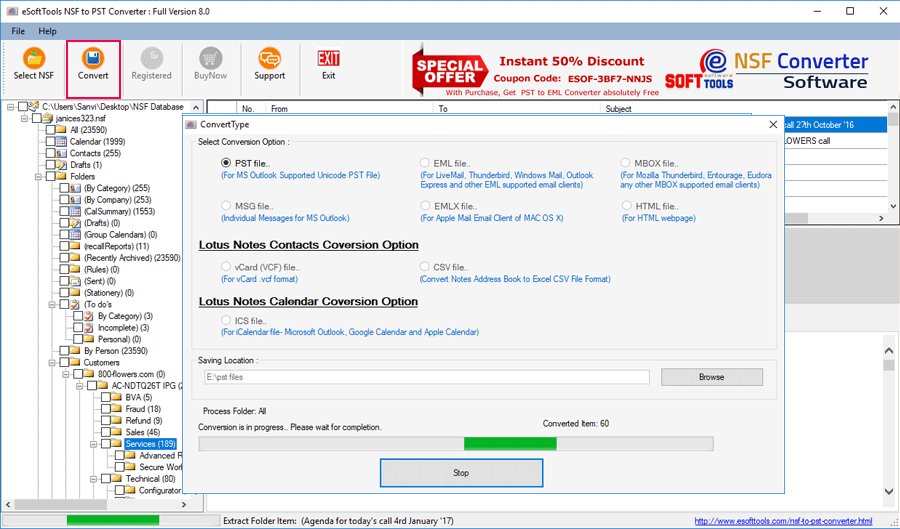Click the Registered key icon

[x=152, y=59]
